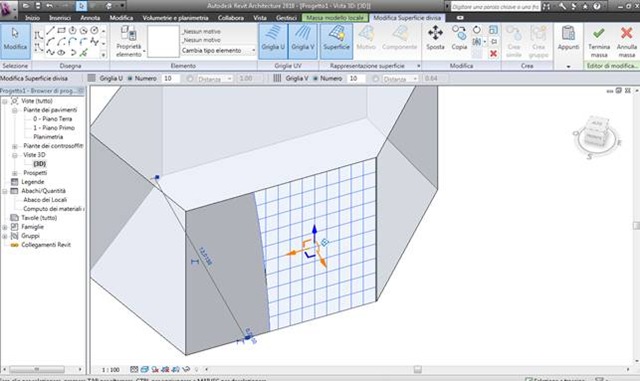Open the Inserisci ribbon tab
The width and height of the screenshot is (640, 381).
point(60,18)
